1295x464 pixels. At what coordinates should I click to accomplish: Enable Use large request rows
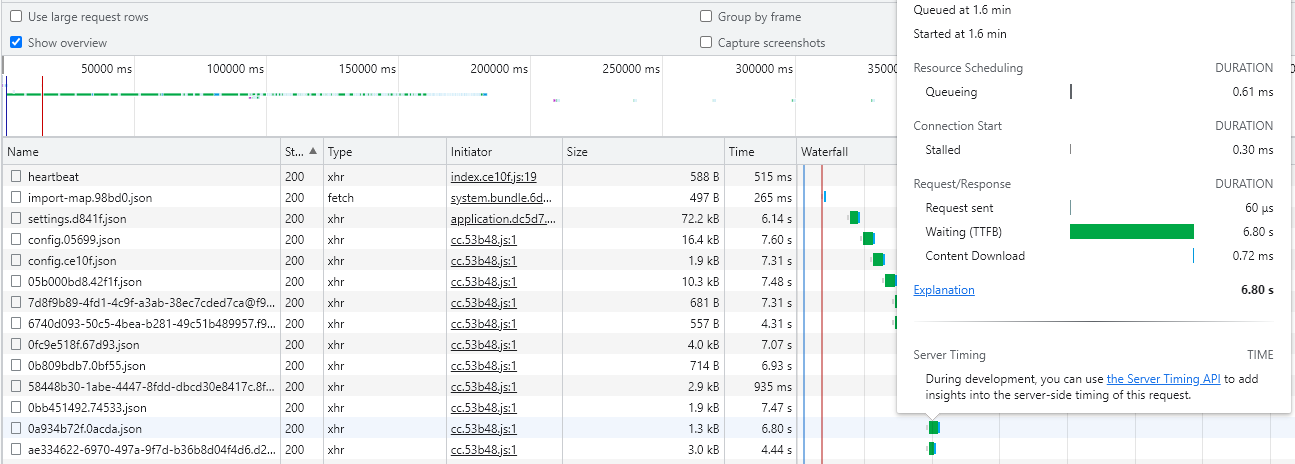pyautogui.click(x=16, y=17)
